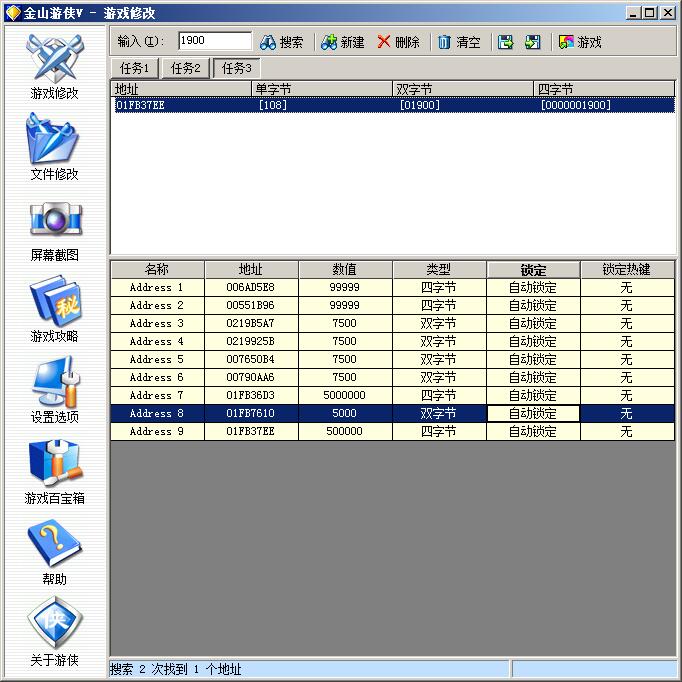Click the status bar search result text
The height and width of the screenshot is (682, 682).
pos(175,669)
